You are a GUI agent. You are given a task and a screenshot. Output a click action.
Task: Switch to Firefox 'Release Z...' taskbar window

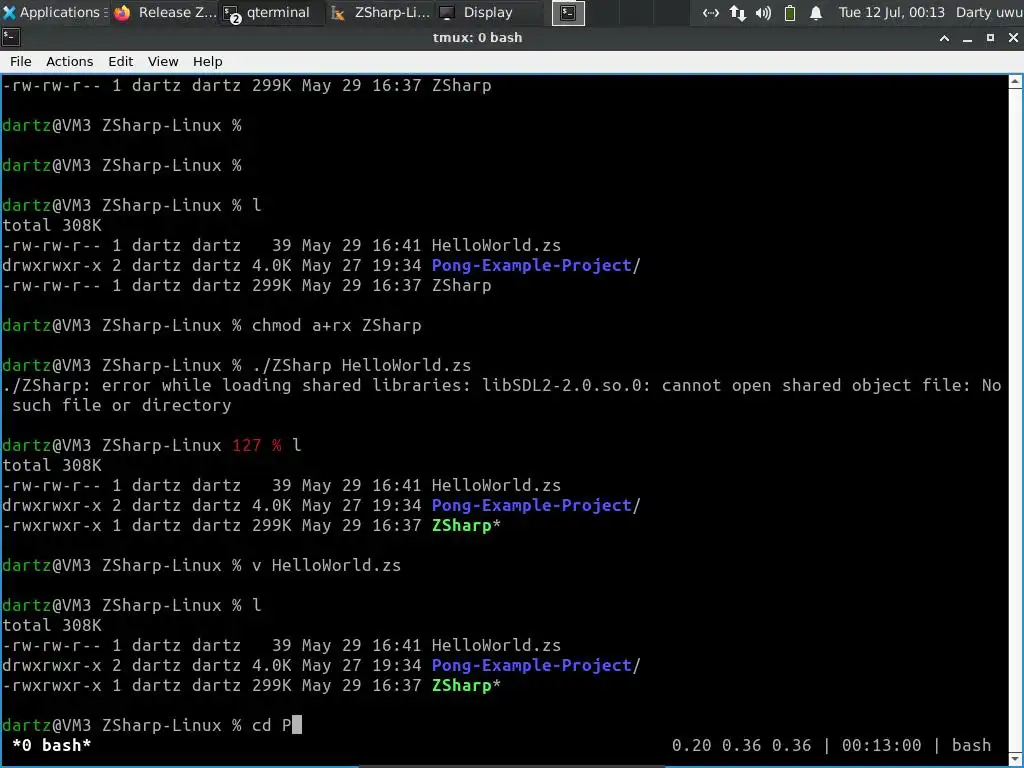tap(164, 12)
